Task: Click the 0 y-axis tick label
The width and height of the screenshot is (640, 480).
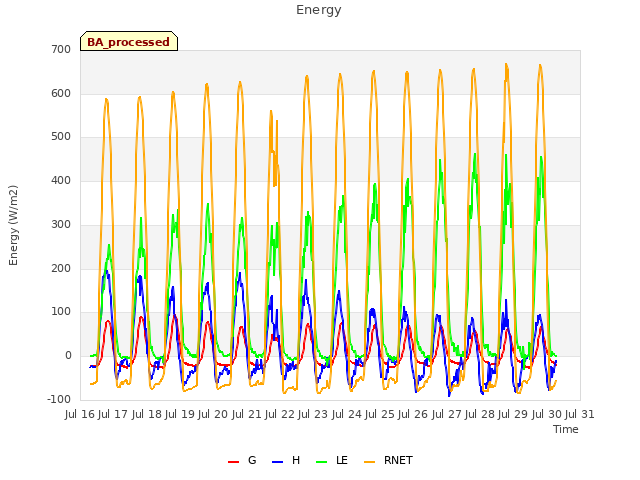Action: point(68,356)
